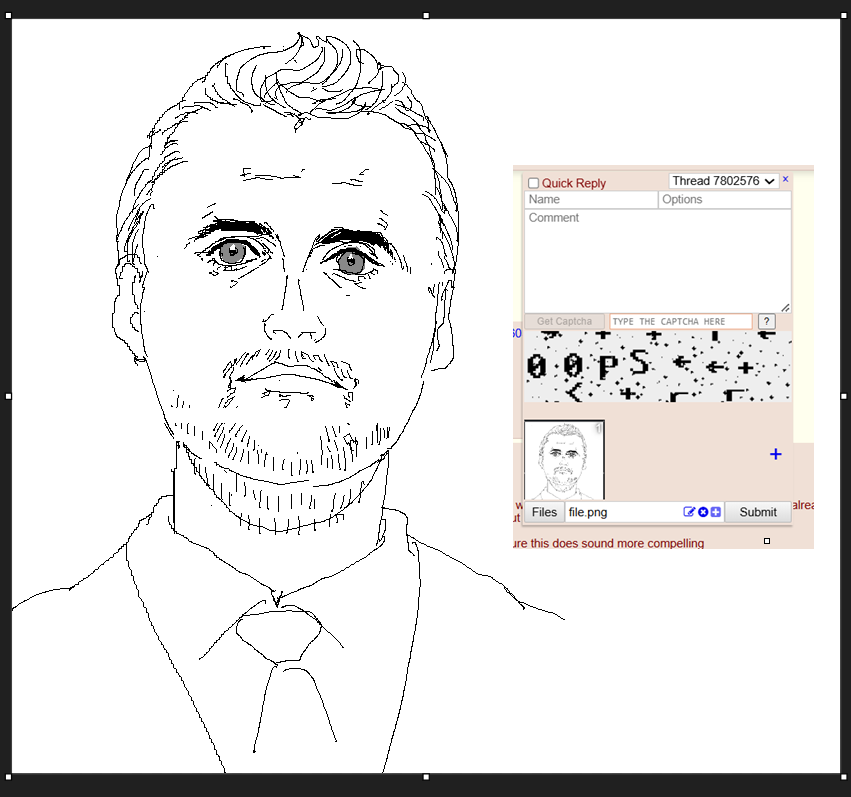
Task: Click the bottom-center selection handle
Action: pos(426,777)
